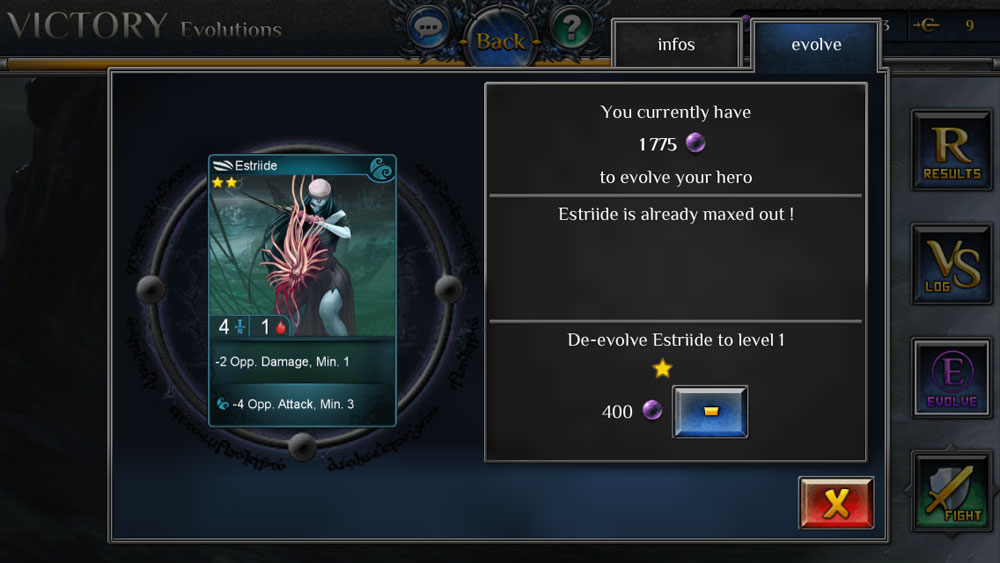Close the dialog with the red X

click(x=836, y=503)
